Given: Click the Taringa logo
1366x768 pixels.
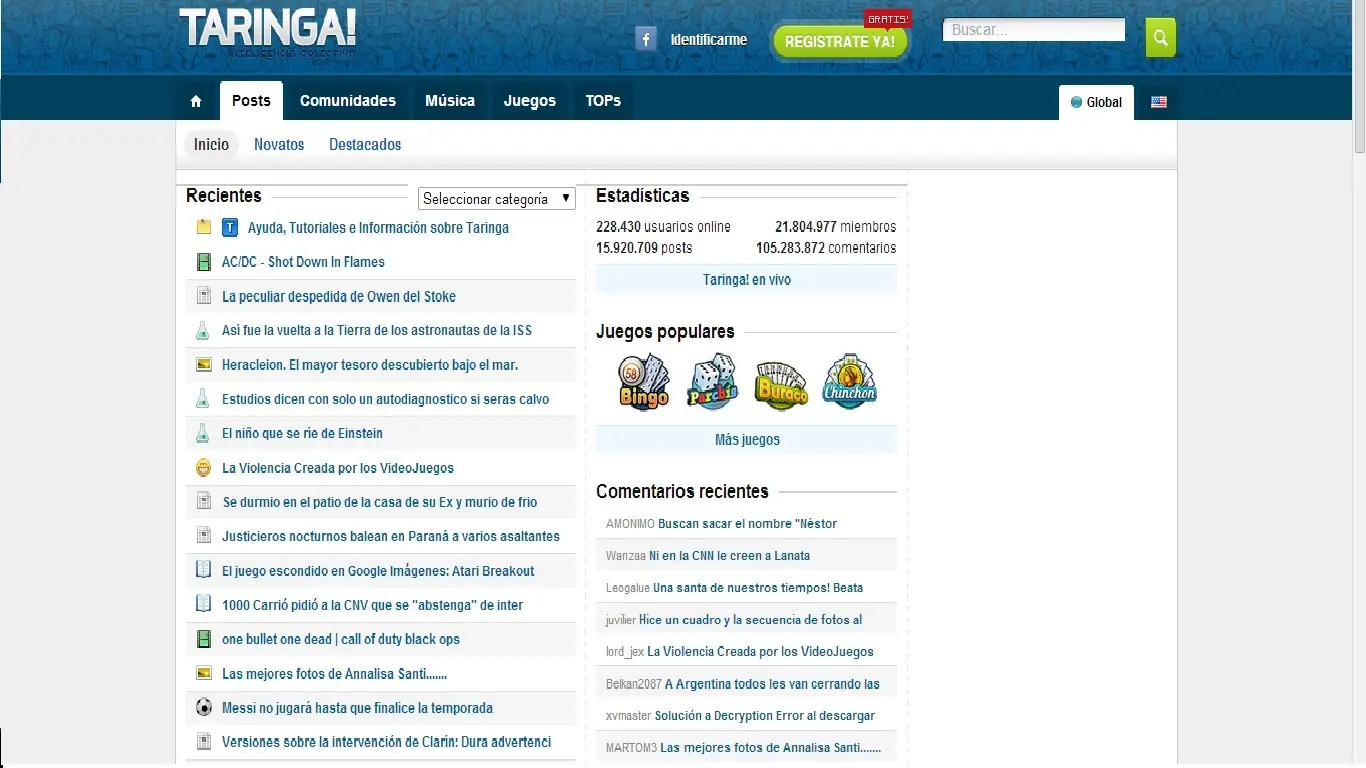Looking at the screenshot, I should [x=267, y=33].
